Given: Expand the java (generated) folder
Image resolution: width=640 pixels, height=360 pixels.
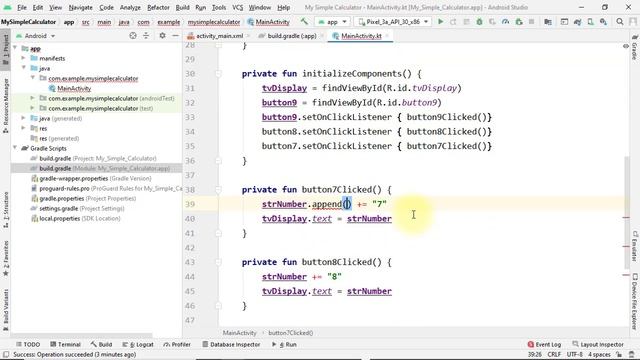Looking at the screenshot, I should (x=24, y=118).
